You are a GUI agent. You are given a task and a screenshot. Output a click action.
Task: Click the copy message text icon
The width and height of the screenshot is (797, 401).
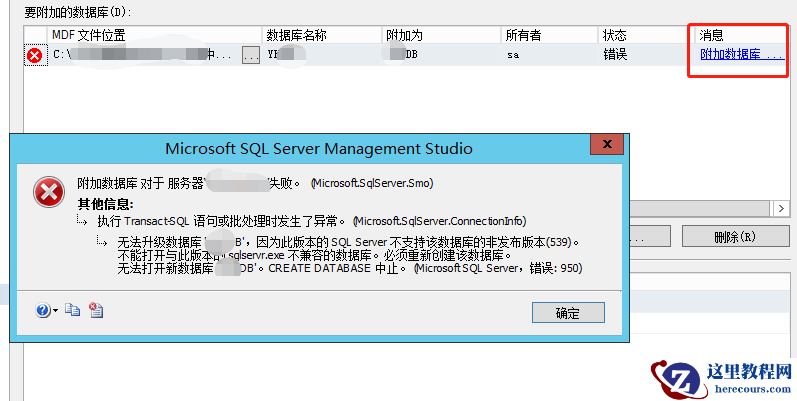72,311
